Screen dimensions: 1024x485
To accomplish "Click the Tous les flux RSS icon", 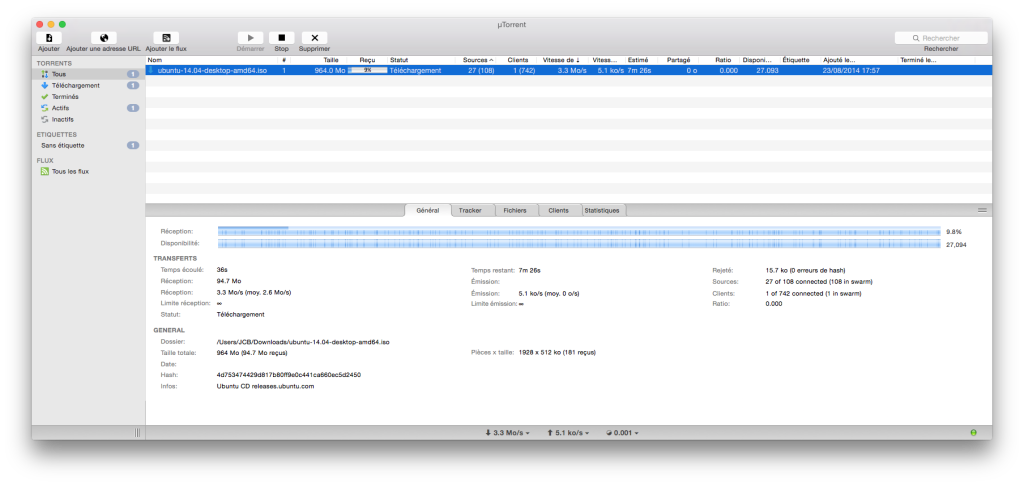I will click(x=44, y=172).
